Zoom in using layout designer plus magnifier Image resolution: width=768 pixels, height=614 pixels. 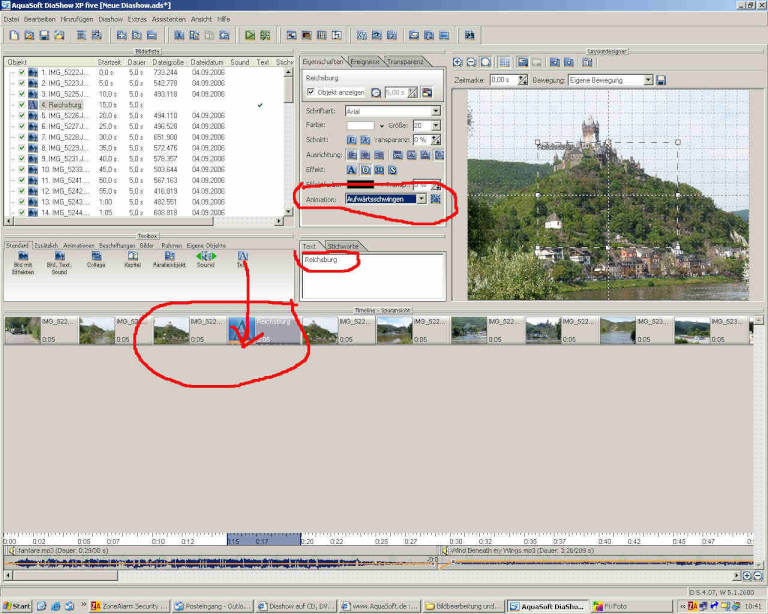(x=458, y=62)
